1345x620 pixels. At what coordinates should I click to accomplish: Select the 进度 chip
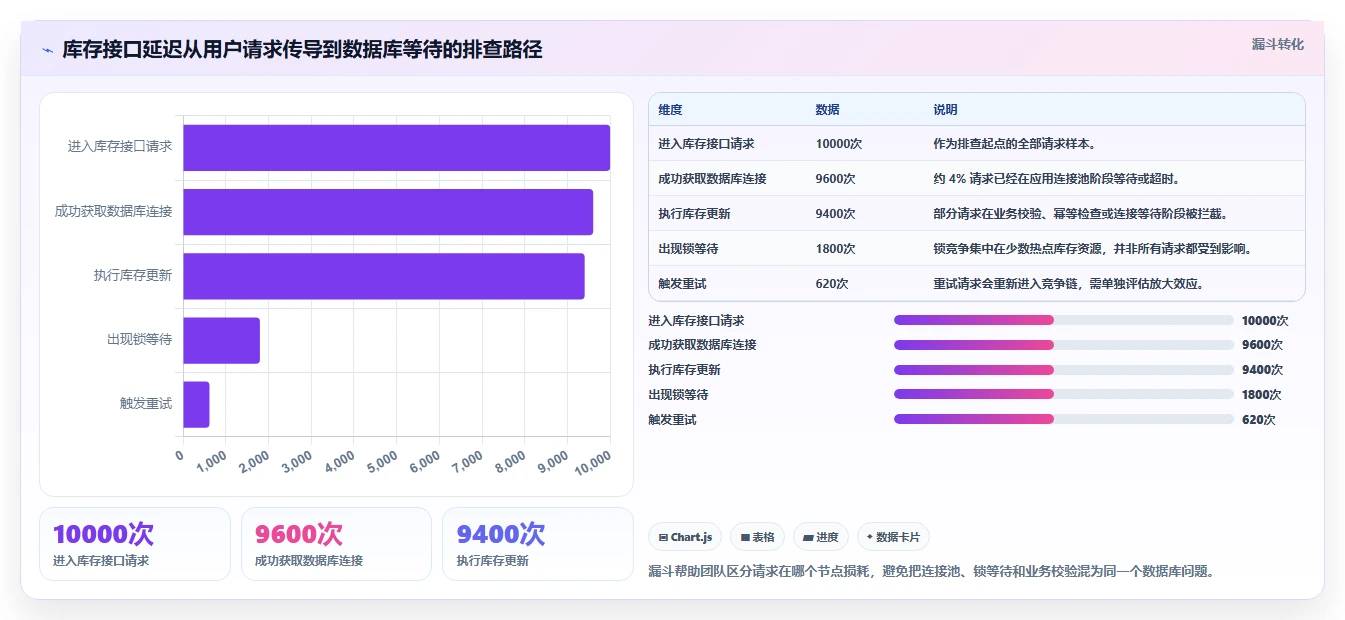[821, 537]
